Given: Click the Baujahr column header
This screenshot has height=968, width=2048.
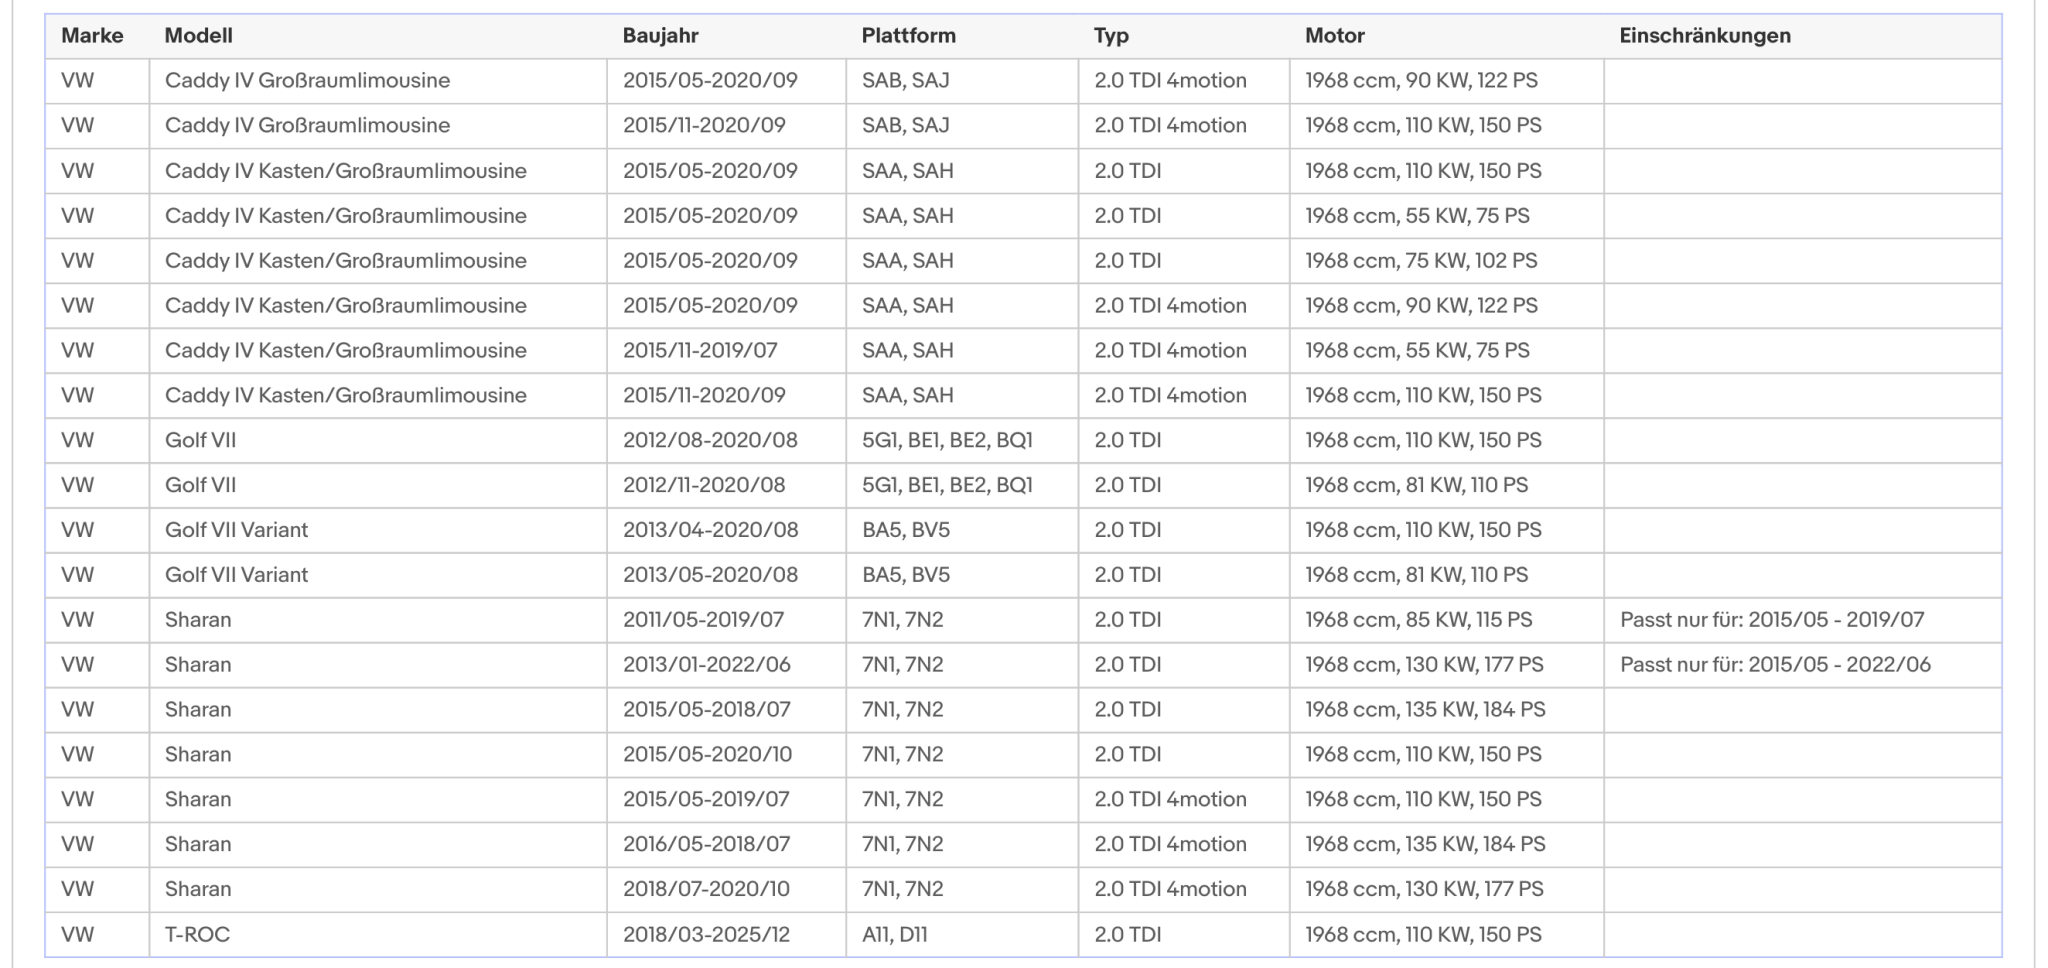Looking at the screenshot, I should coord(660,36).
